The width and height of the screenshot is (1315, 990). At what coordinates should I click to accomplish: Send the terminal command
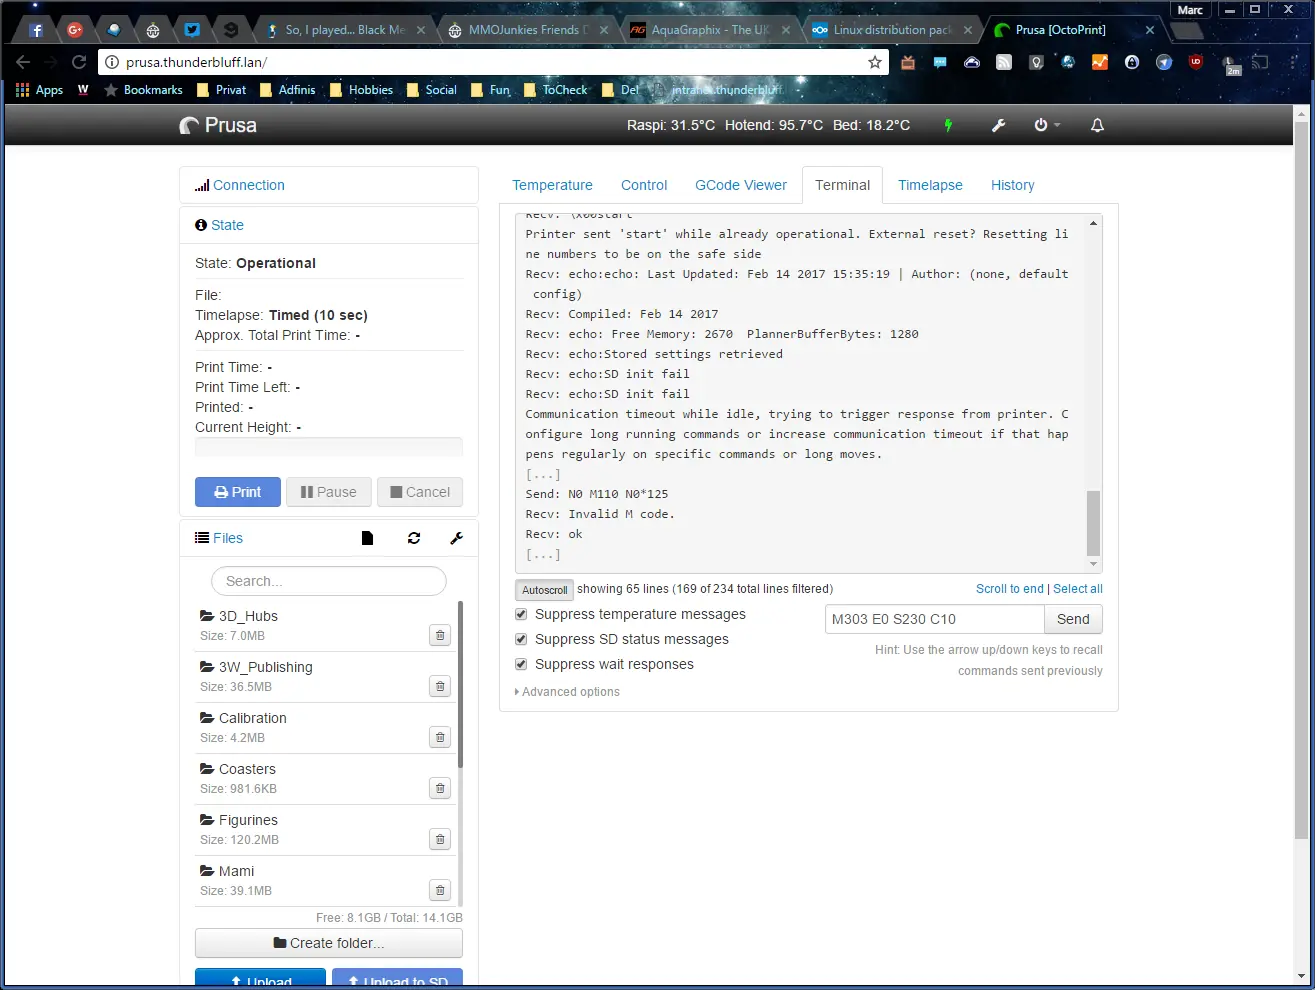pos(1073,619)
